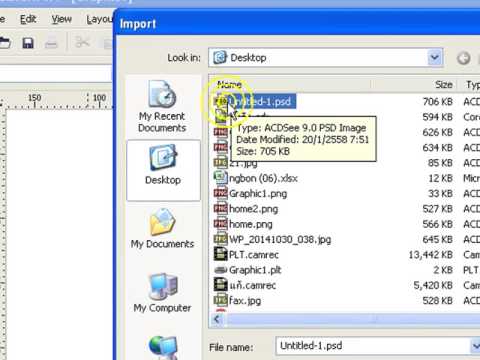The width and height of the screenshot is (480, 360).
Task: Click the 2 KB size cell
Action: pos(443,270)
